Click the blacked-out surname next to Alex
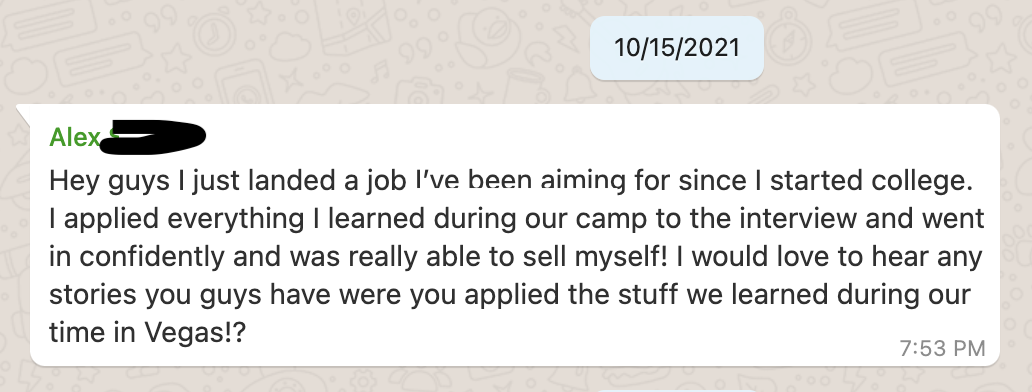Viewport: 1032px width, 392px height. [x=153, y=137]
